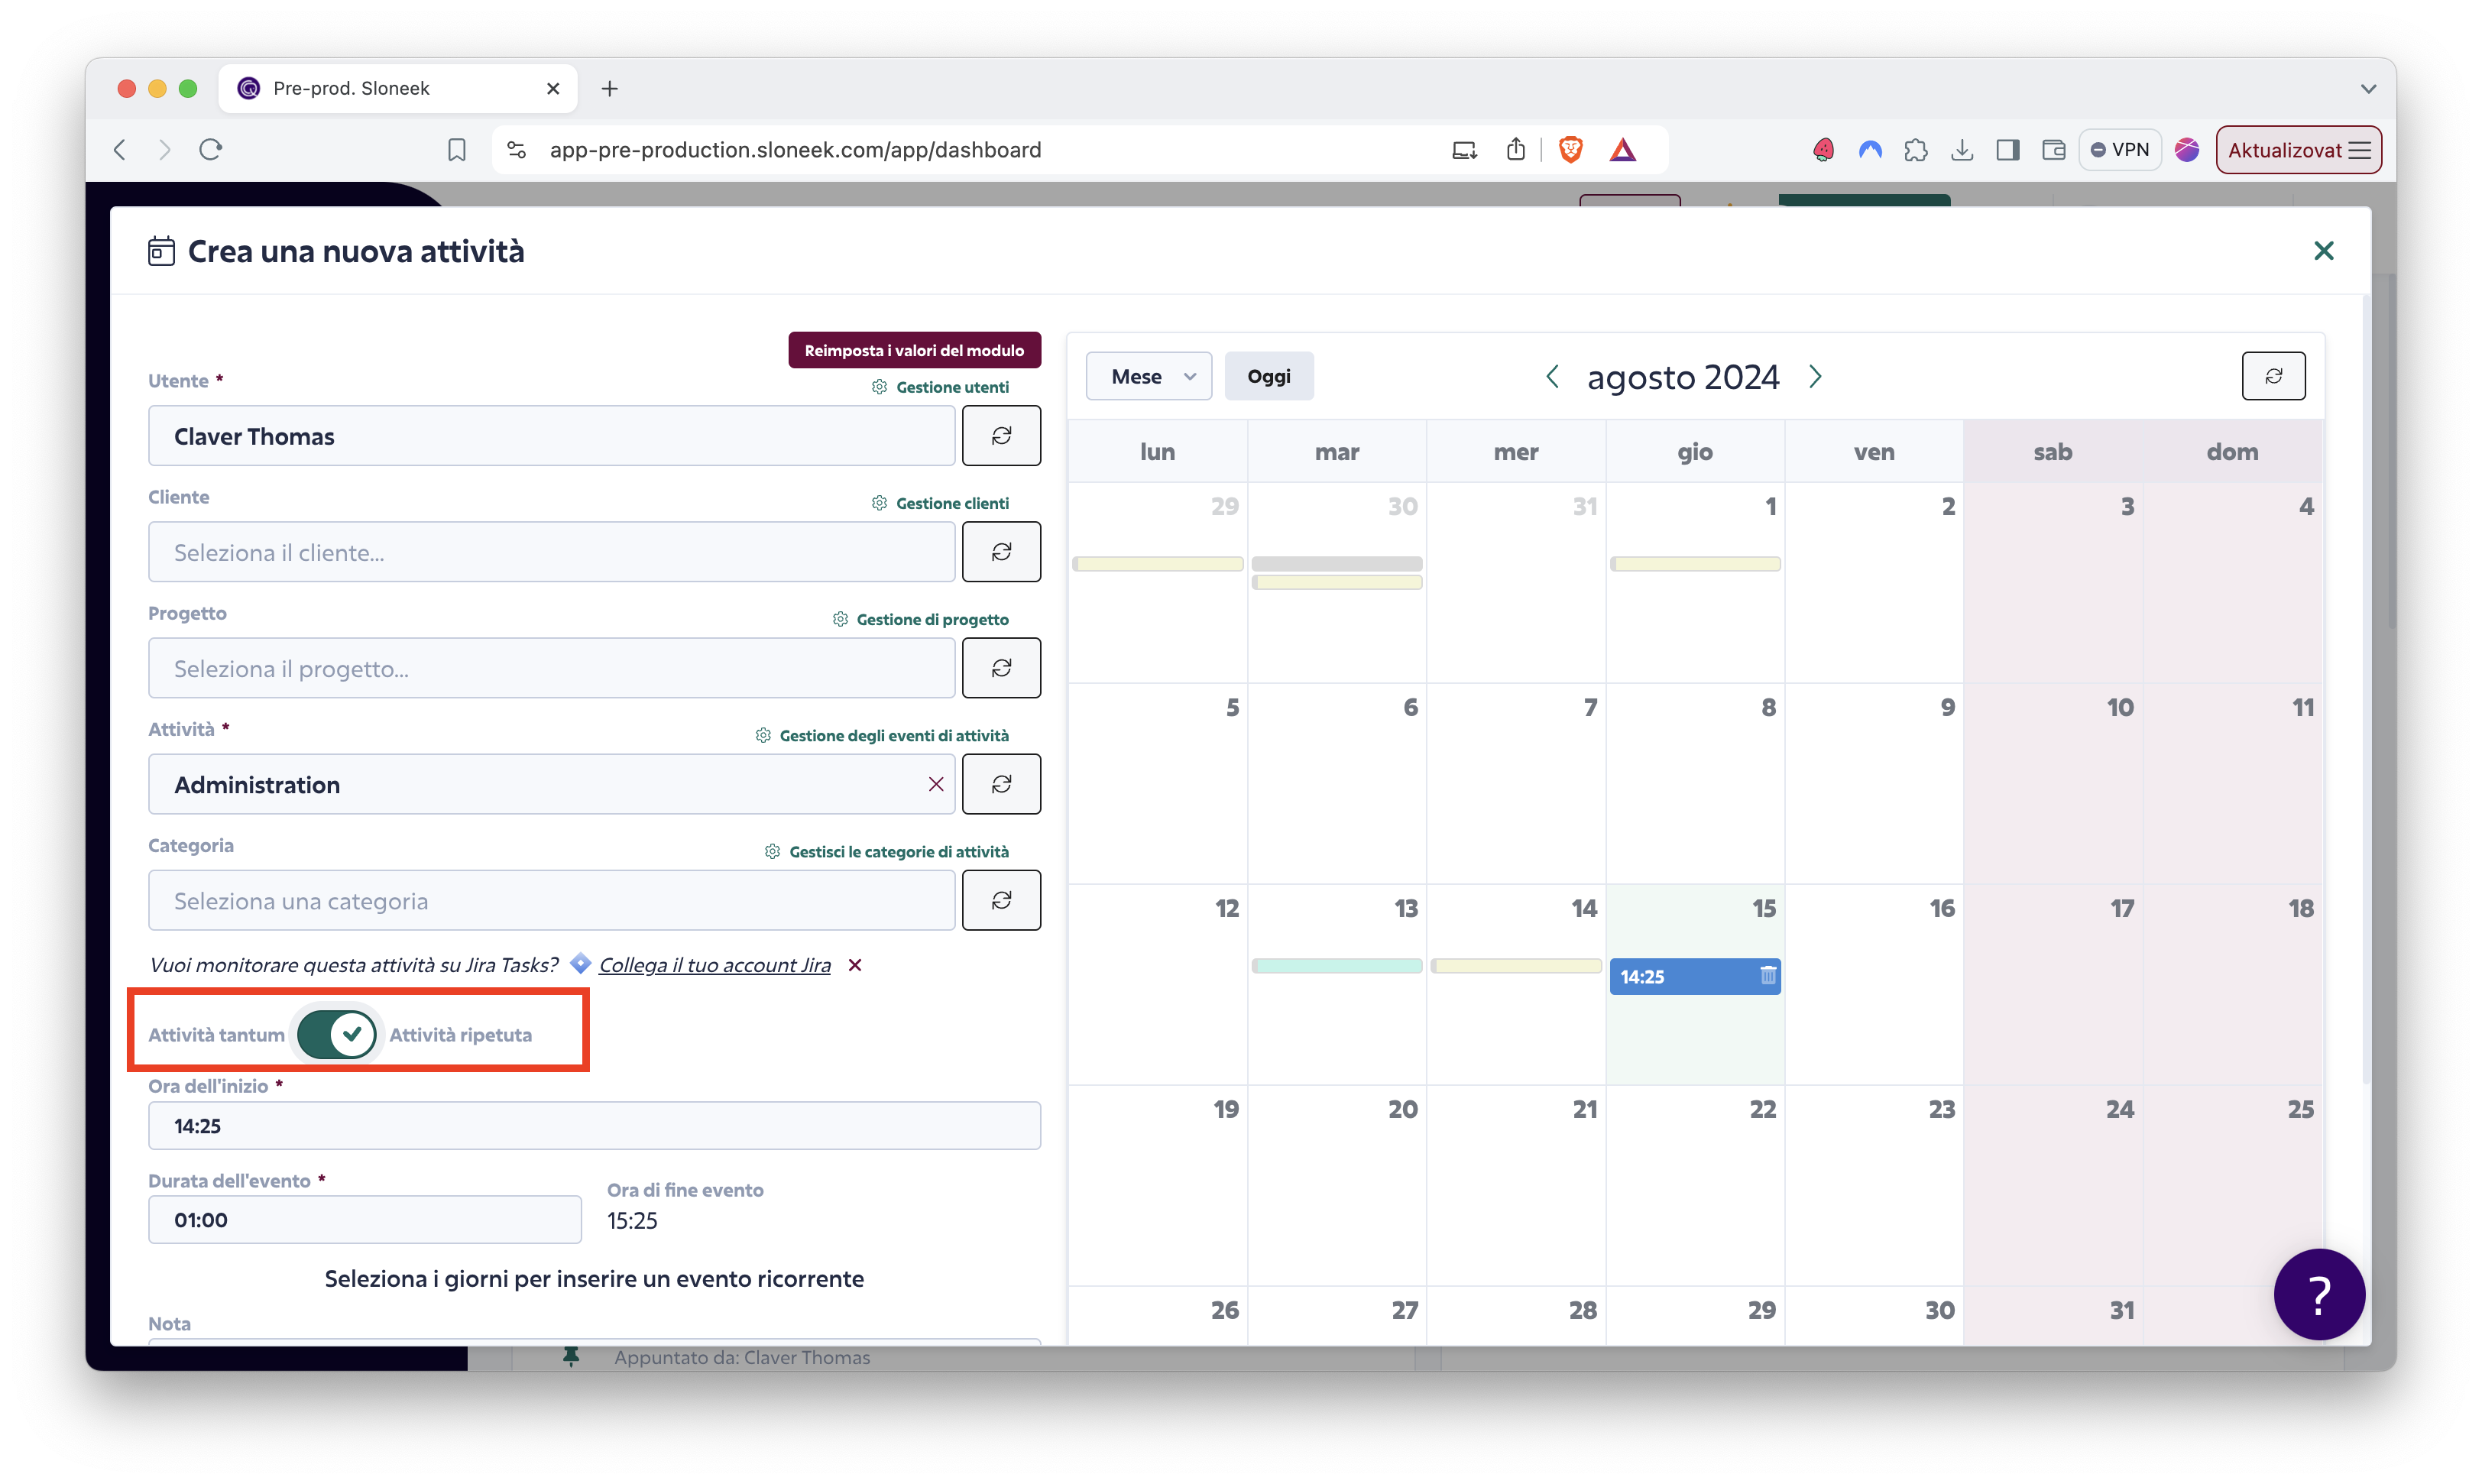Refresh the Categoria category list

click(x=1001, y=900)
